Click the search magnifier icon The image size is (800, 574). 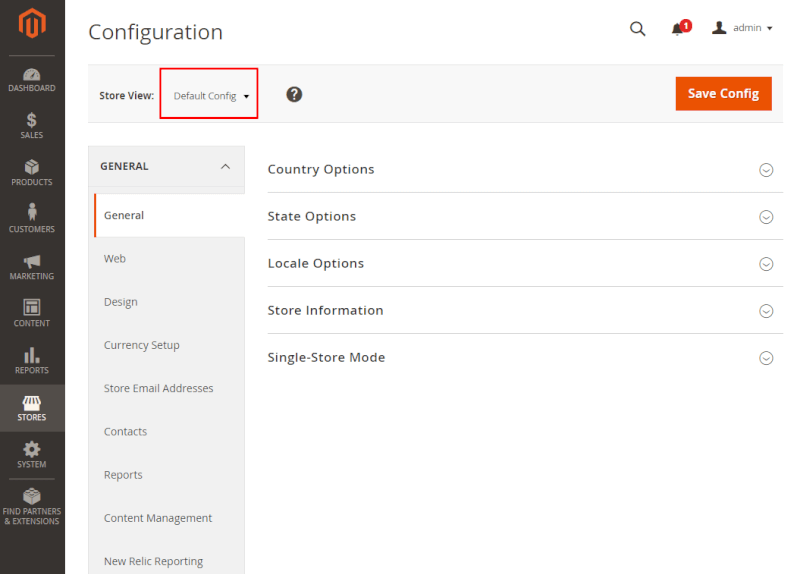[x=637, y=29]
